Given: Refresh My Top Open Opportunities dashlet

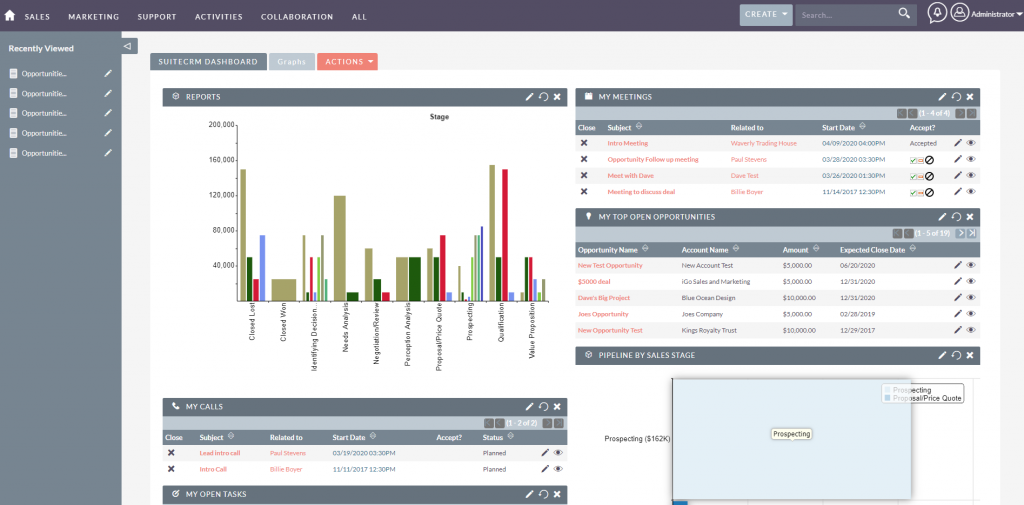Looking at the screenshot, I should coord(956,217).
